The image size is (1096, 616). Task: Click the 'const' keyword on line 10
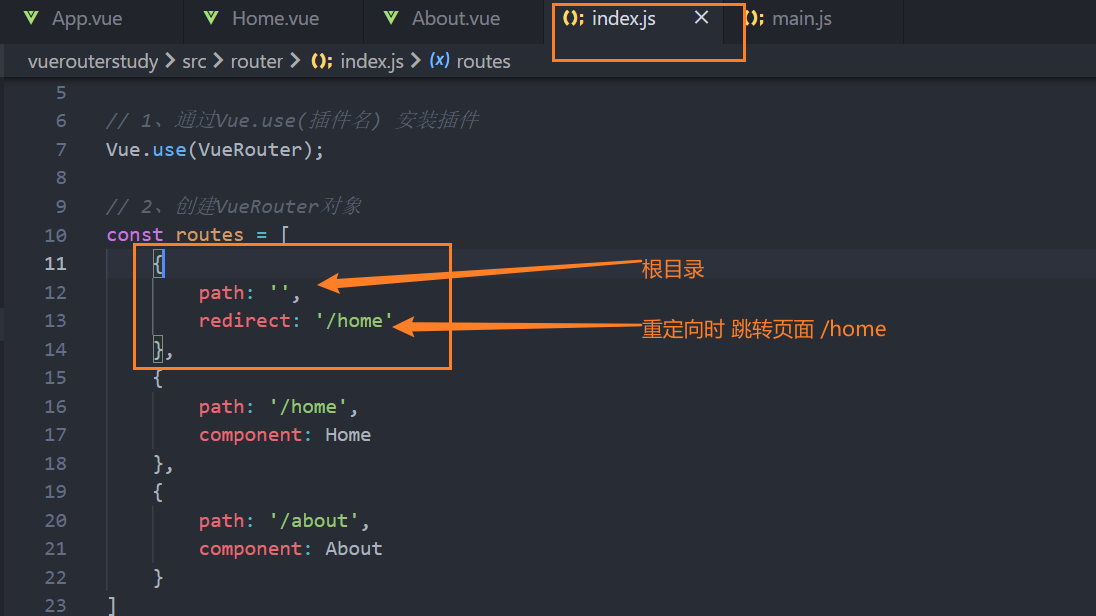(134, 235)
